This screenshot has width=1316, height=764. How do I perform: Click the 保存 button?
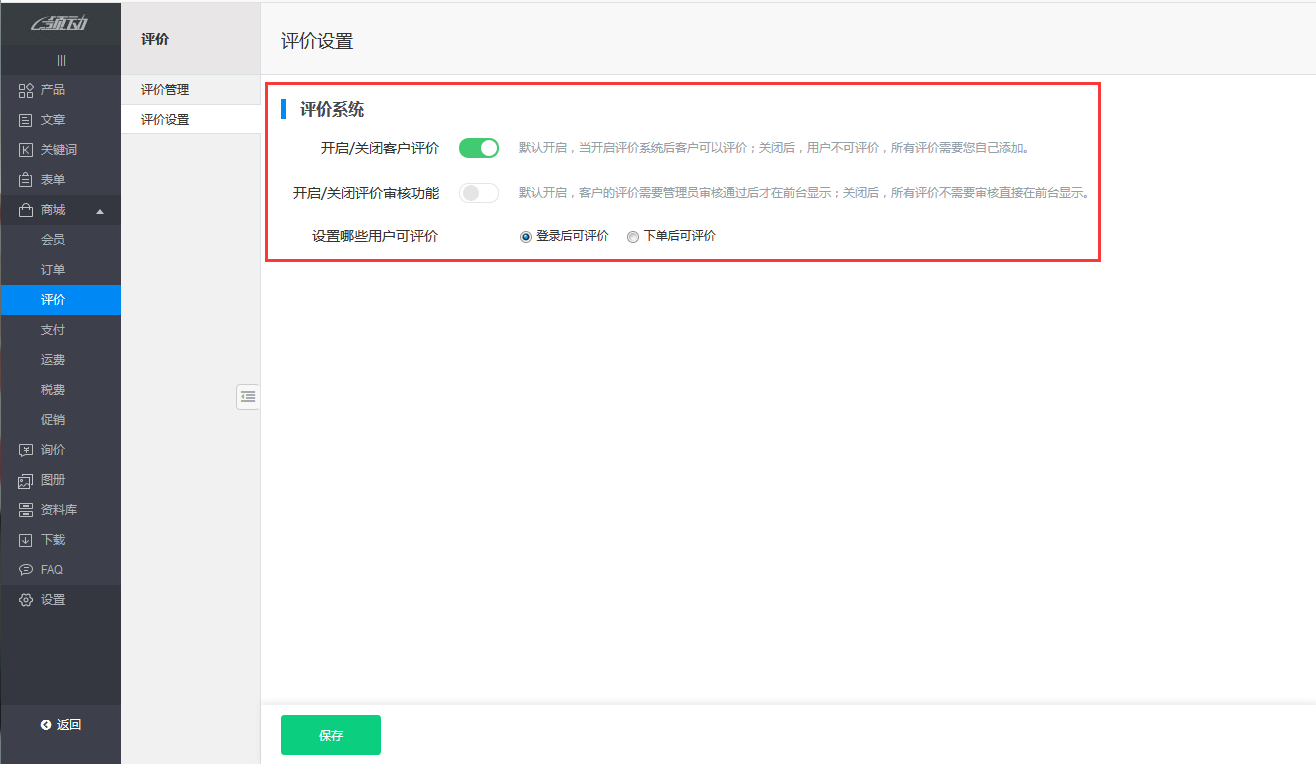click(x=330, y=734)
